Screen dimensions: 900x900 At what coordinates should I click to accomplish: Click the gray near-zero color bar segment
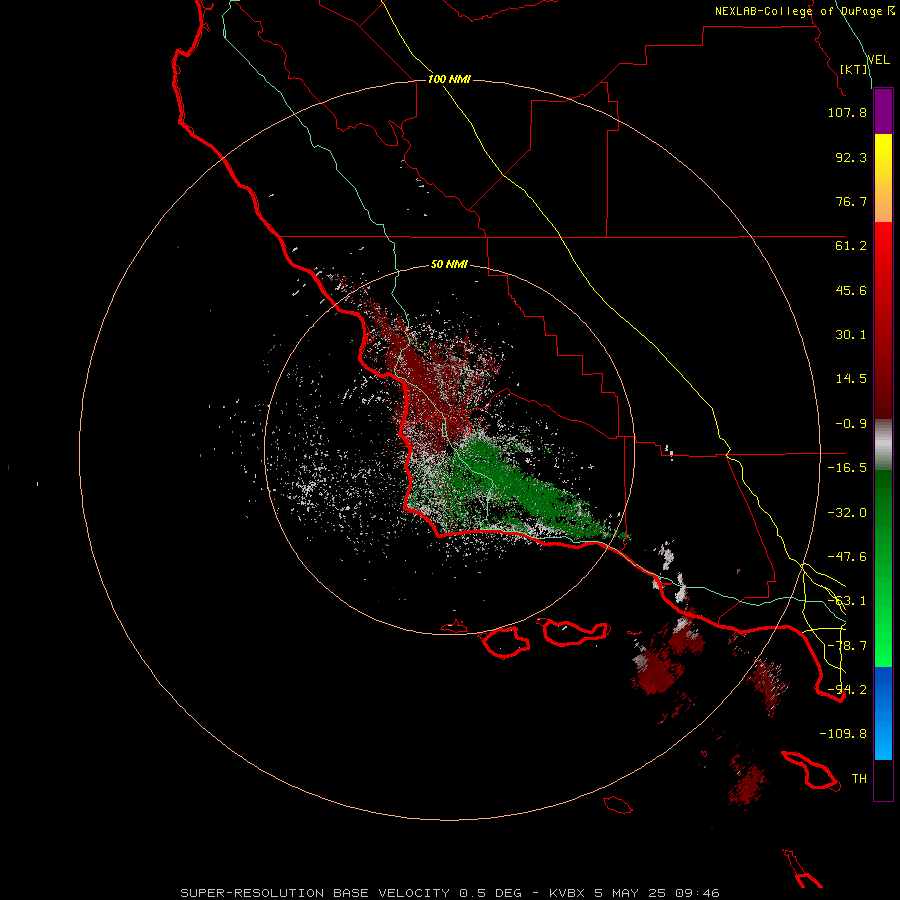point(883,445)
